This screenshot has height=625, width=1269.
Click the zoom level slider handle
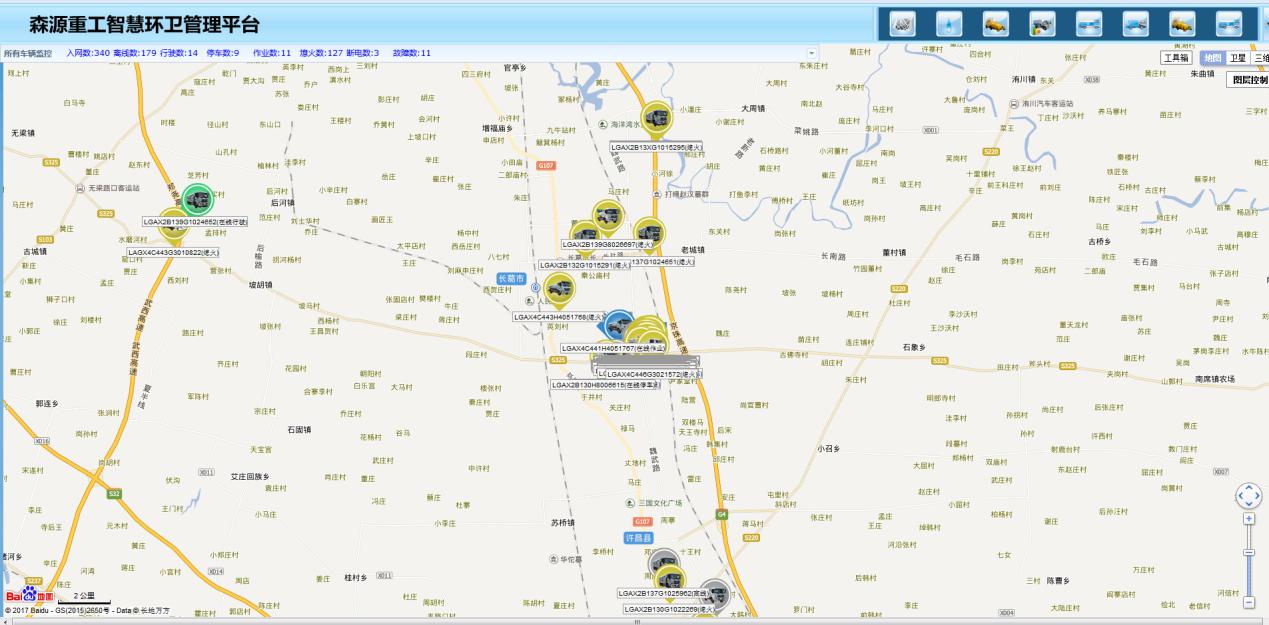tap(1249, 552)
